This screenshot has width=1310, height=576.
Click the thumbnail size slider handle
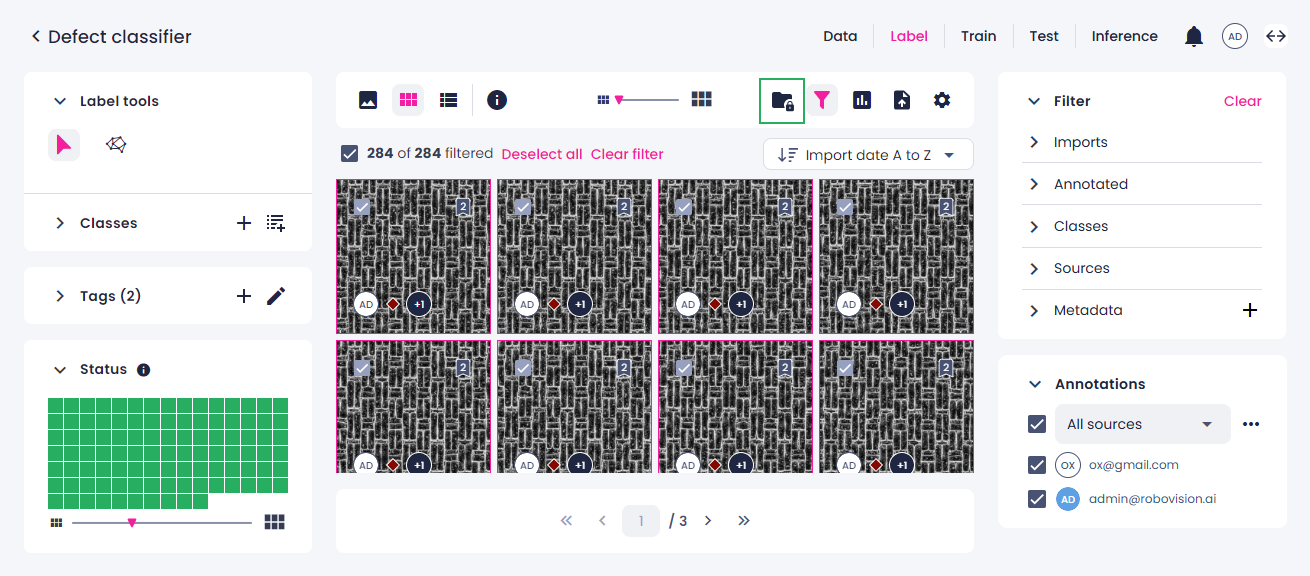tap(619, 100)
